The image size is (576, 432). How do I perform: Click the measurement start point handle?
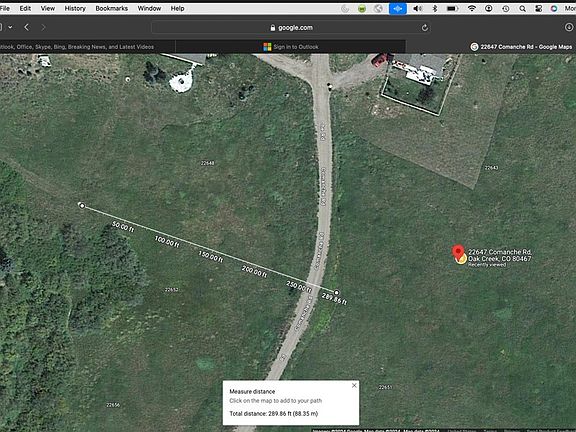point(82,206)
